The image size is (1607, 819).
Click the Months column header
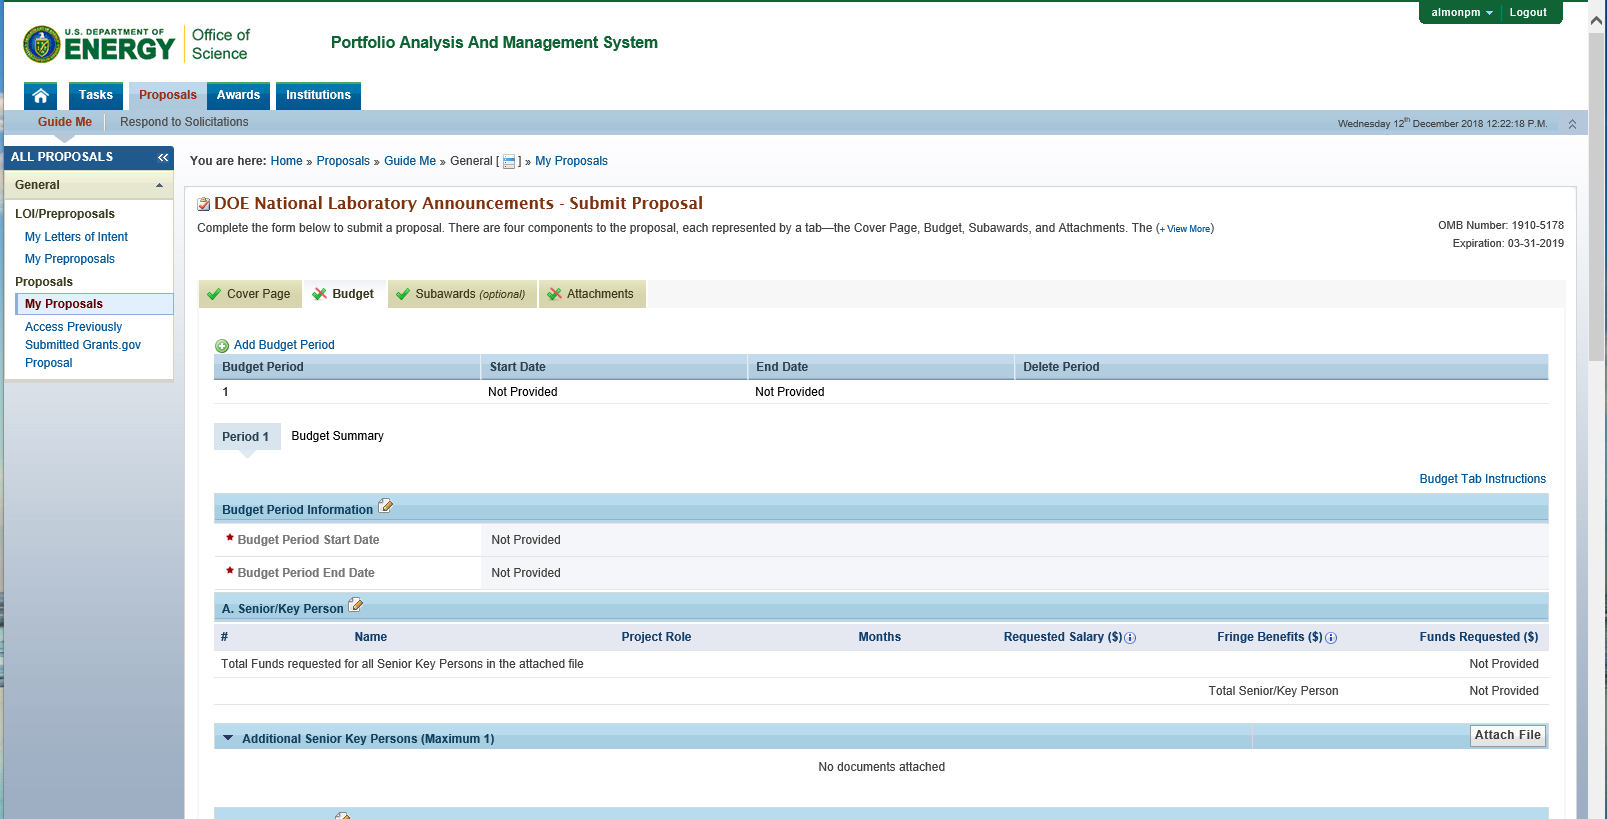click(x=879, y=637)
